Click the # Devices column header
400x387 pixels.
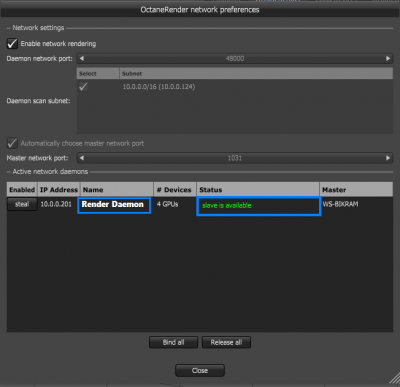click(x=175, y=190)
